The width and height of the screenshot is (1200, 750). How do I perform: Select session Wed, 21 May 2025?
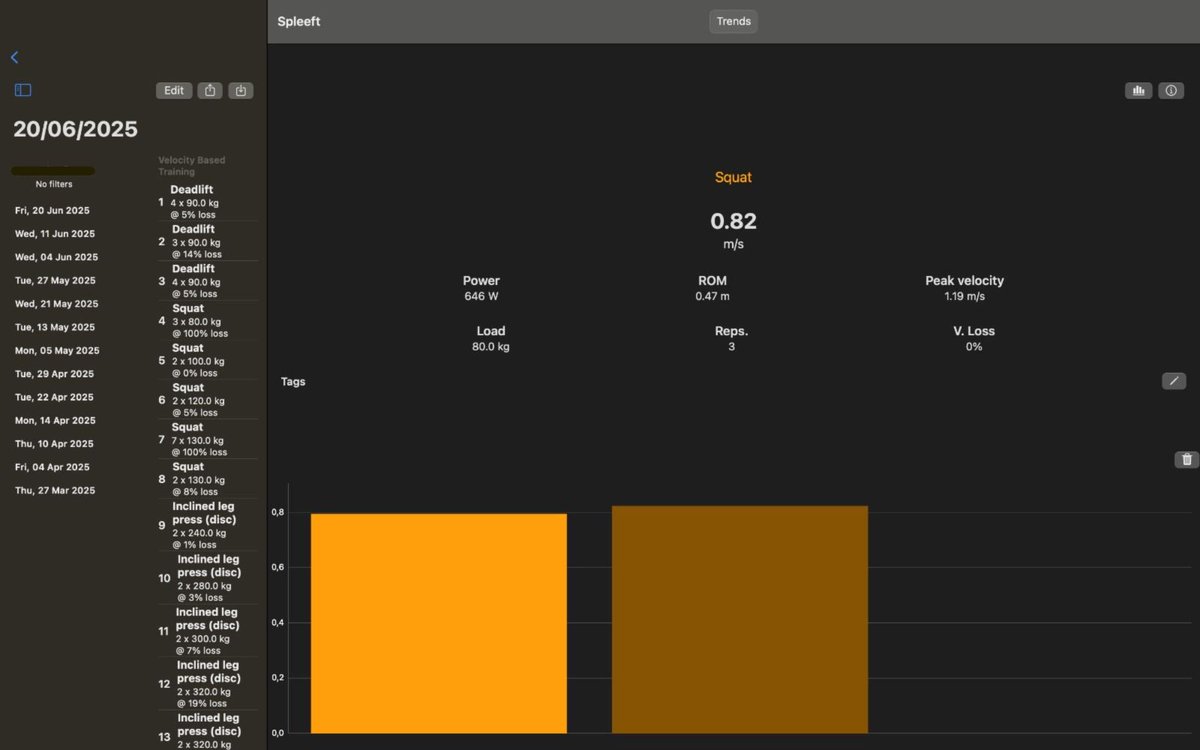[56, 304]
